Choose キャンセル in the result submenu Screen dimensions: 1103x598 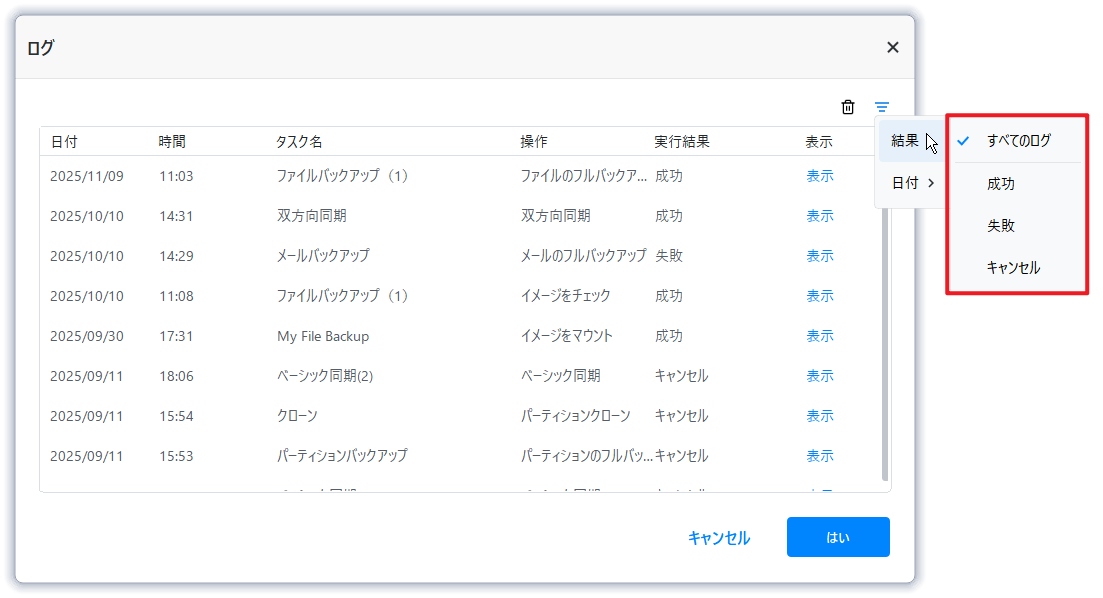coord(1013,268)
